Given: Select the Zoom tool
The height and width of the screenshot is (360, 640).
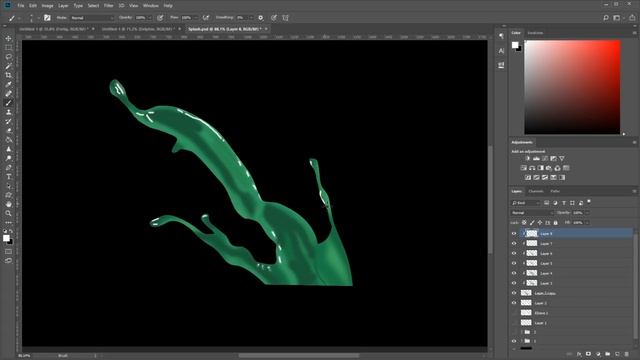Looking at the screenshot, I should point(8,213).
